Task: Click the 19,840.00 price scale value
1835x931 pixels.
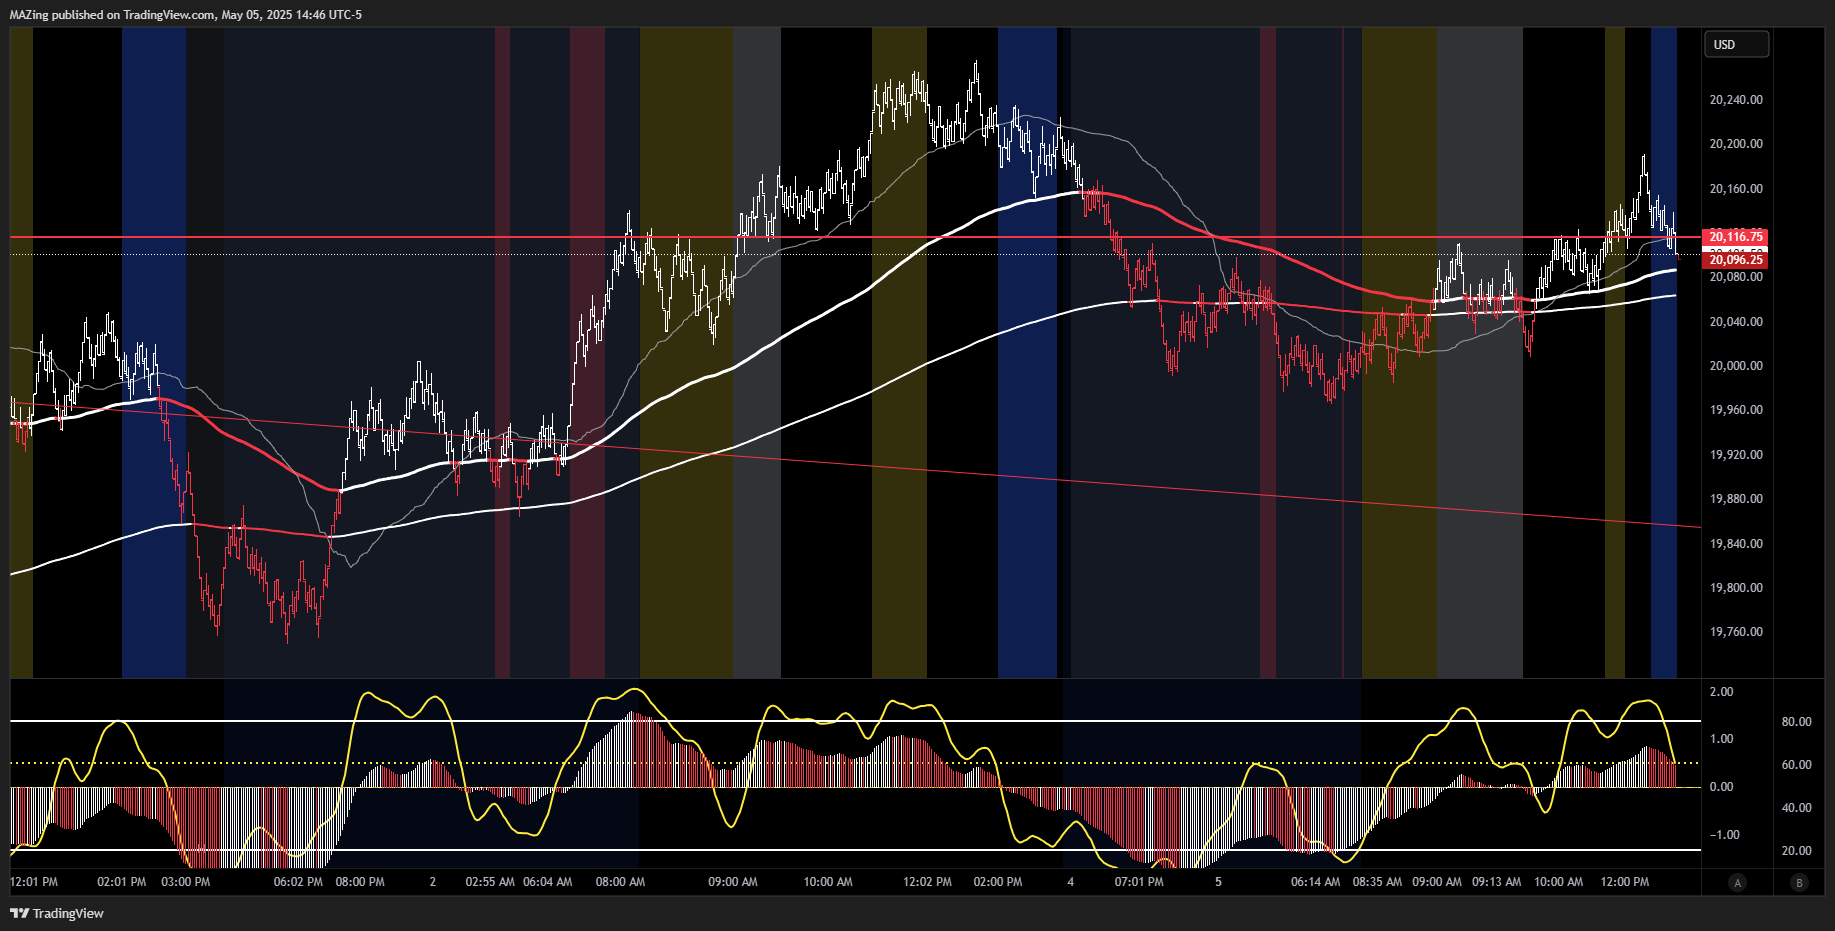Action: 1736,544
